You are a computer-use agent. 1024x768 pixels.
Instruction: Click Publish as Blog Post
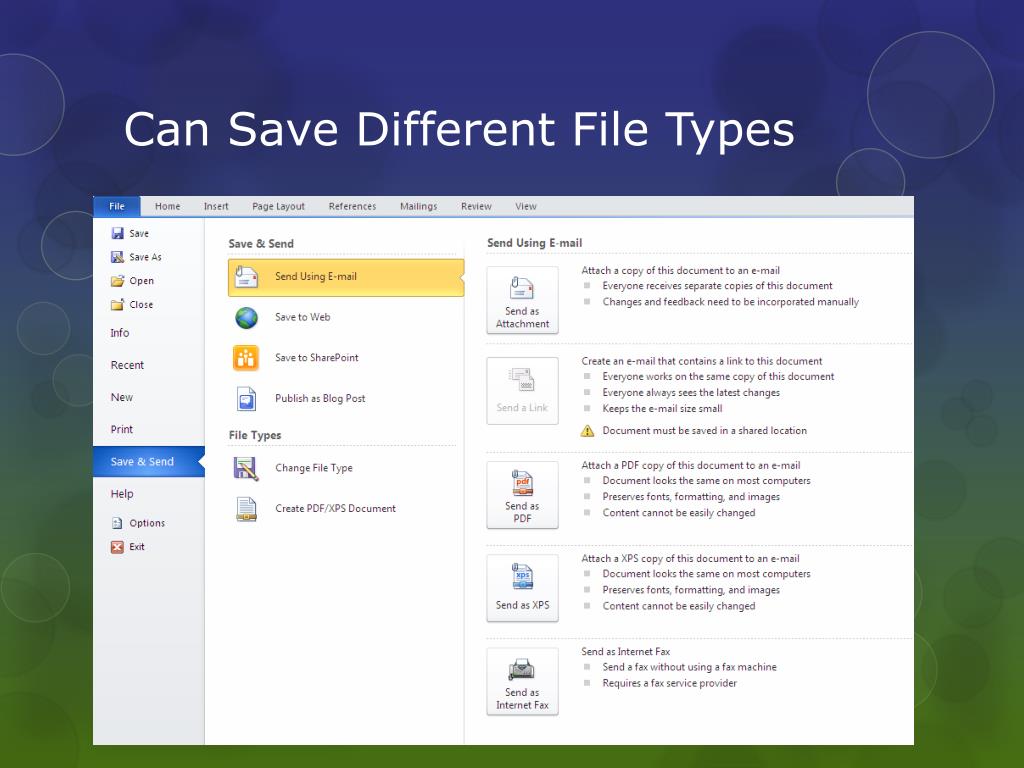pyautogui.click(x=319, y=399)
